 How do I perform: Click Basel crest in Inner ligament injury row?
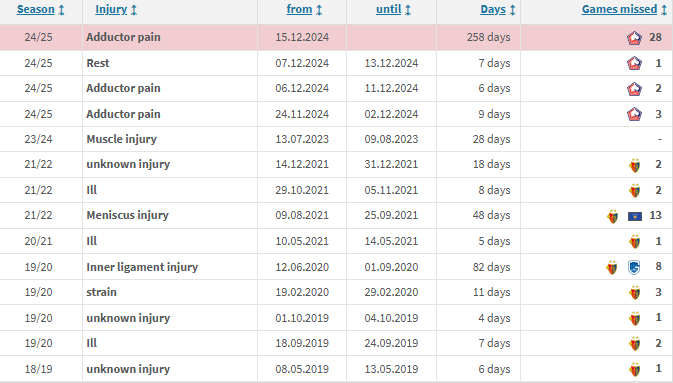pos(612,267)
